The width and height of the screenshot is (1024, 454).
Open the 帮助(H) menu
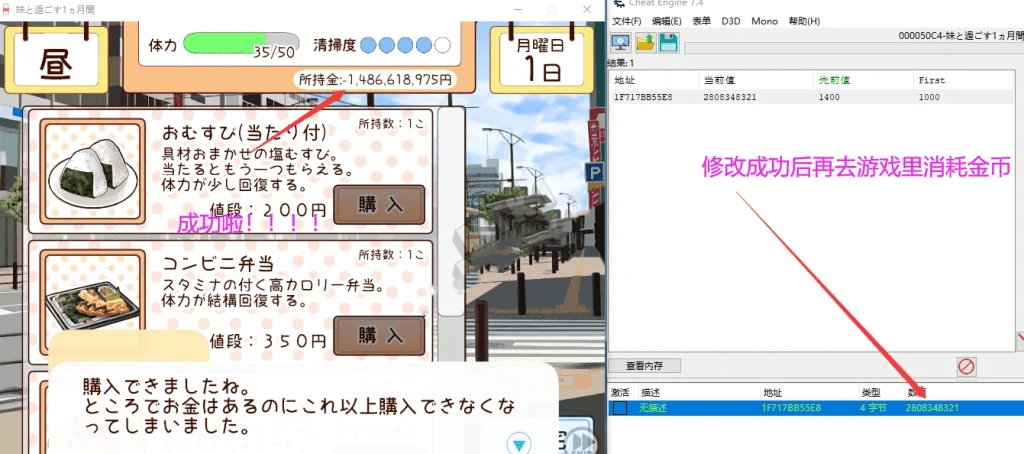(803, 21)
